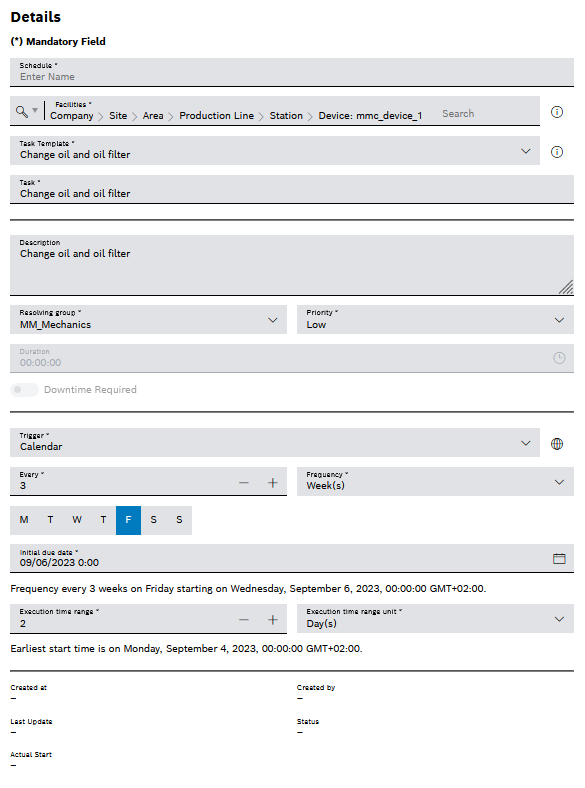
Task: Decrease Execution time range with minus
Action: (244, 620)
